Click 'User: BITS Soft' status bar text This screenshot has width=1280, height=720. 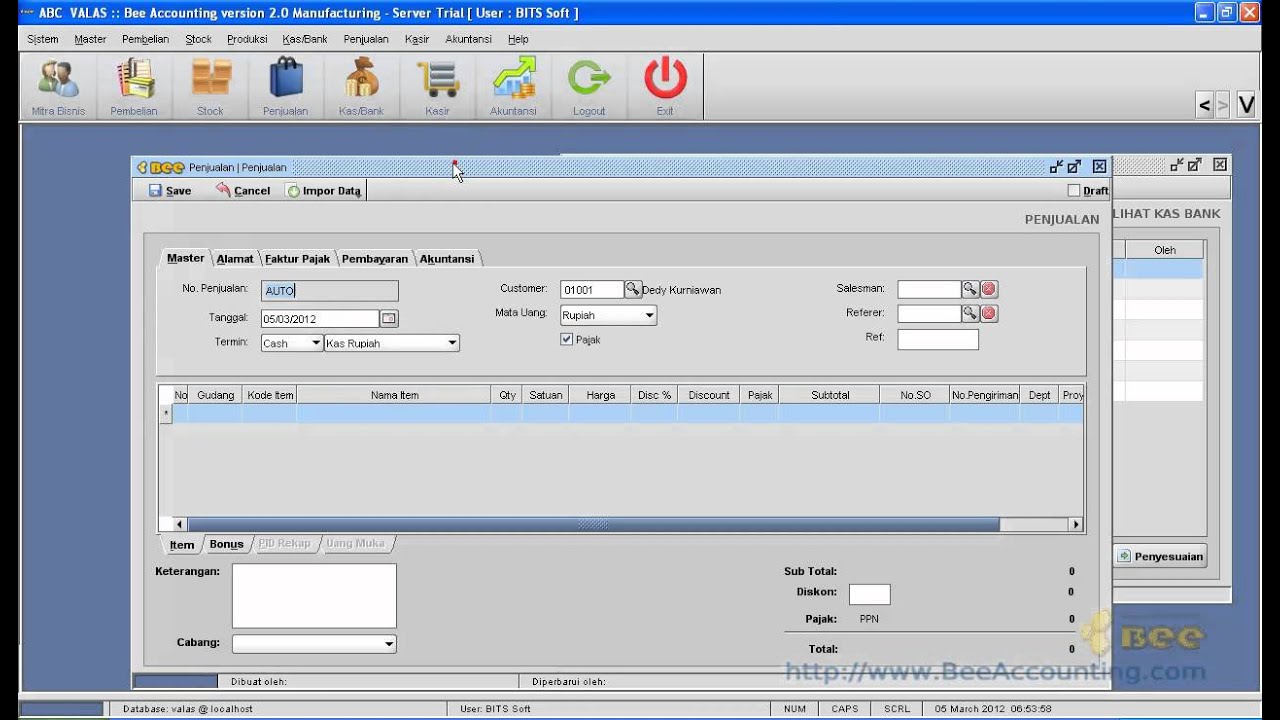click(495, 709)
